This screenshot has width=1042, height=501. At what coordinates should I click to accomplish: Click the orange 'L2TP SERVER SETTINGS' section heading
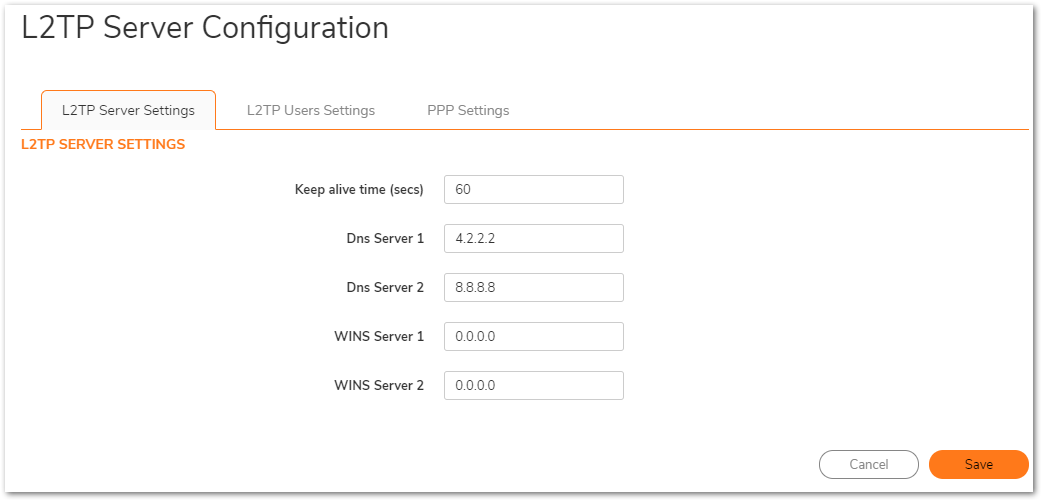click(103, 145)
